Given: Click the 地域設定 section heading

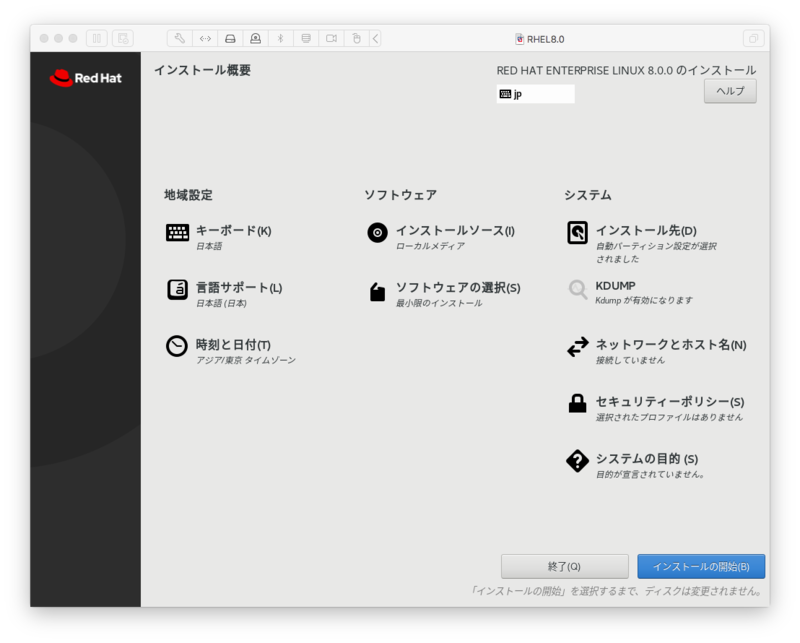Looking at the screenshot, I should tap(188, 195).
